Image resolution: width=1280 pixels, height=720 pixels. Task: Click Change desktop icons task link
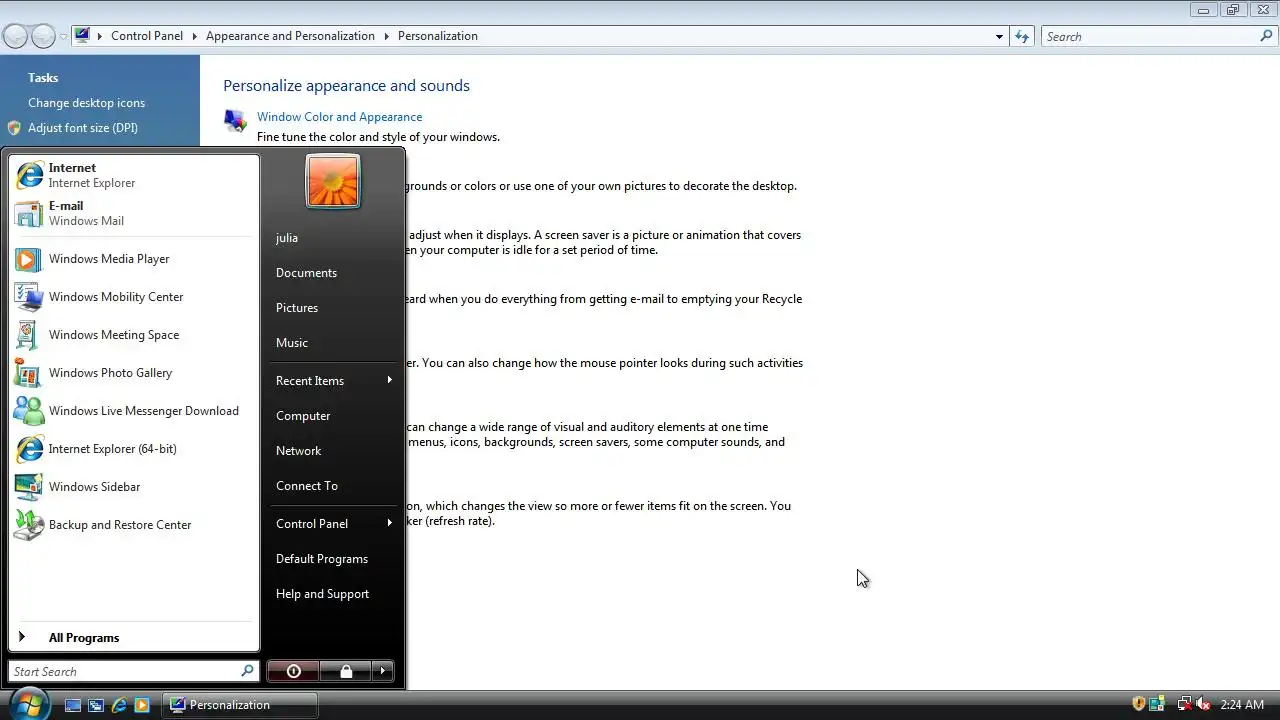pos(86,103)
